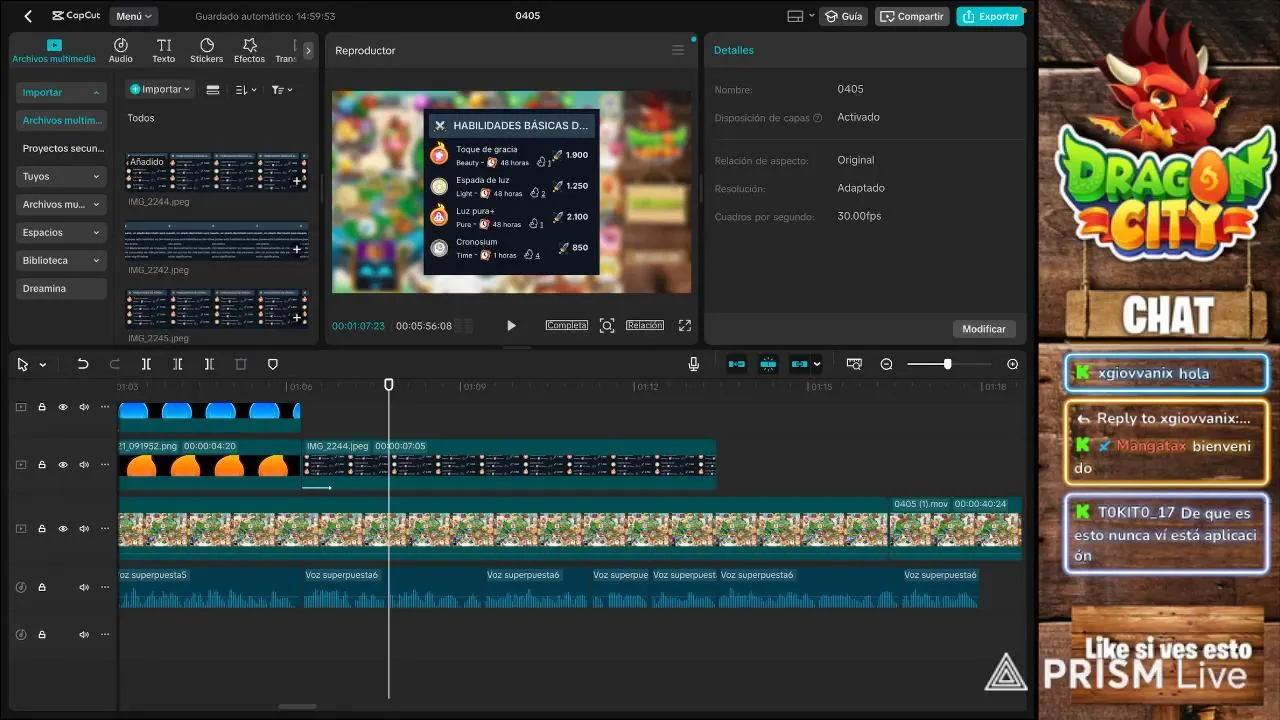Image resolution: width=1280 pixels, height=720 pixels.
Task: Zoom out the timeline
Action: pyautogui.click(x=886, y=364)
